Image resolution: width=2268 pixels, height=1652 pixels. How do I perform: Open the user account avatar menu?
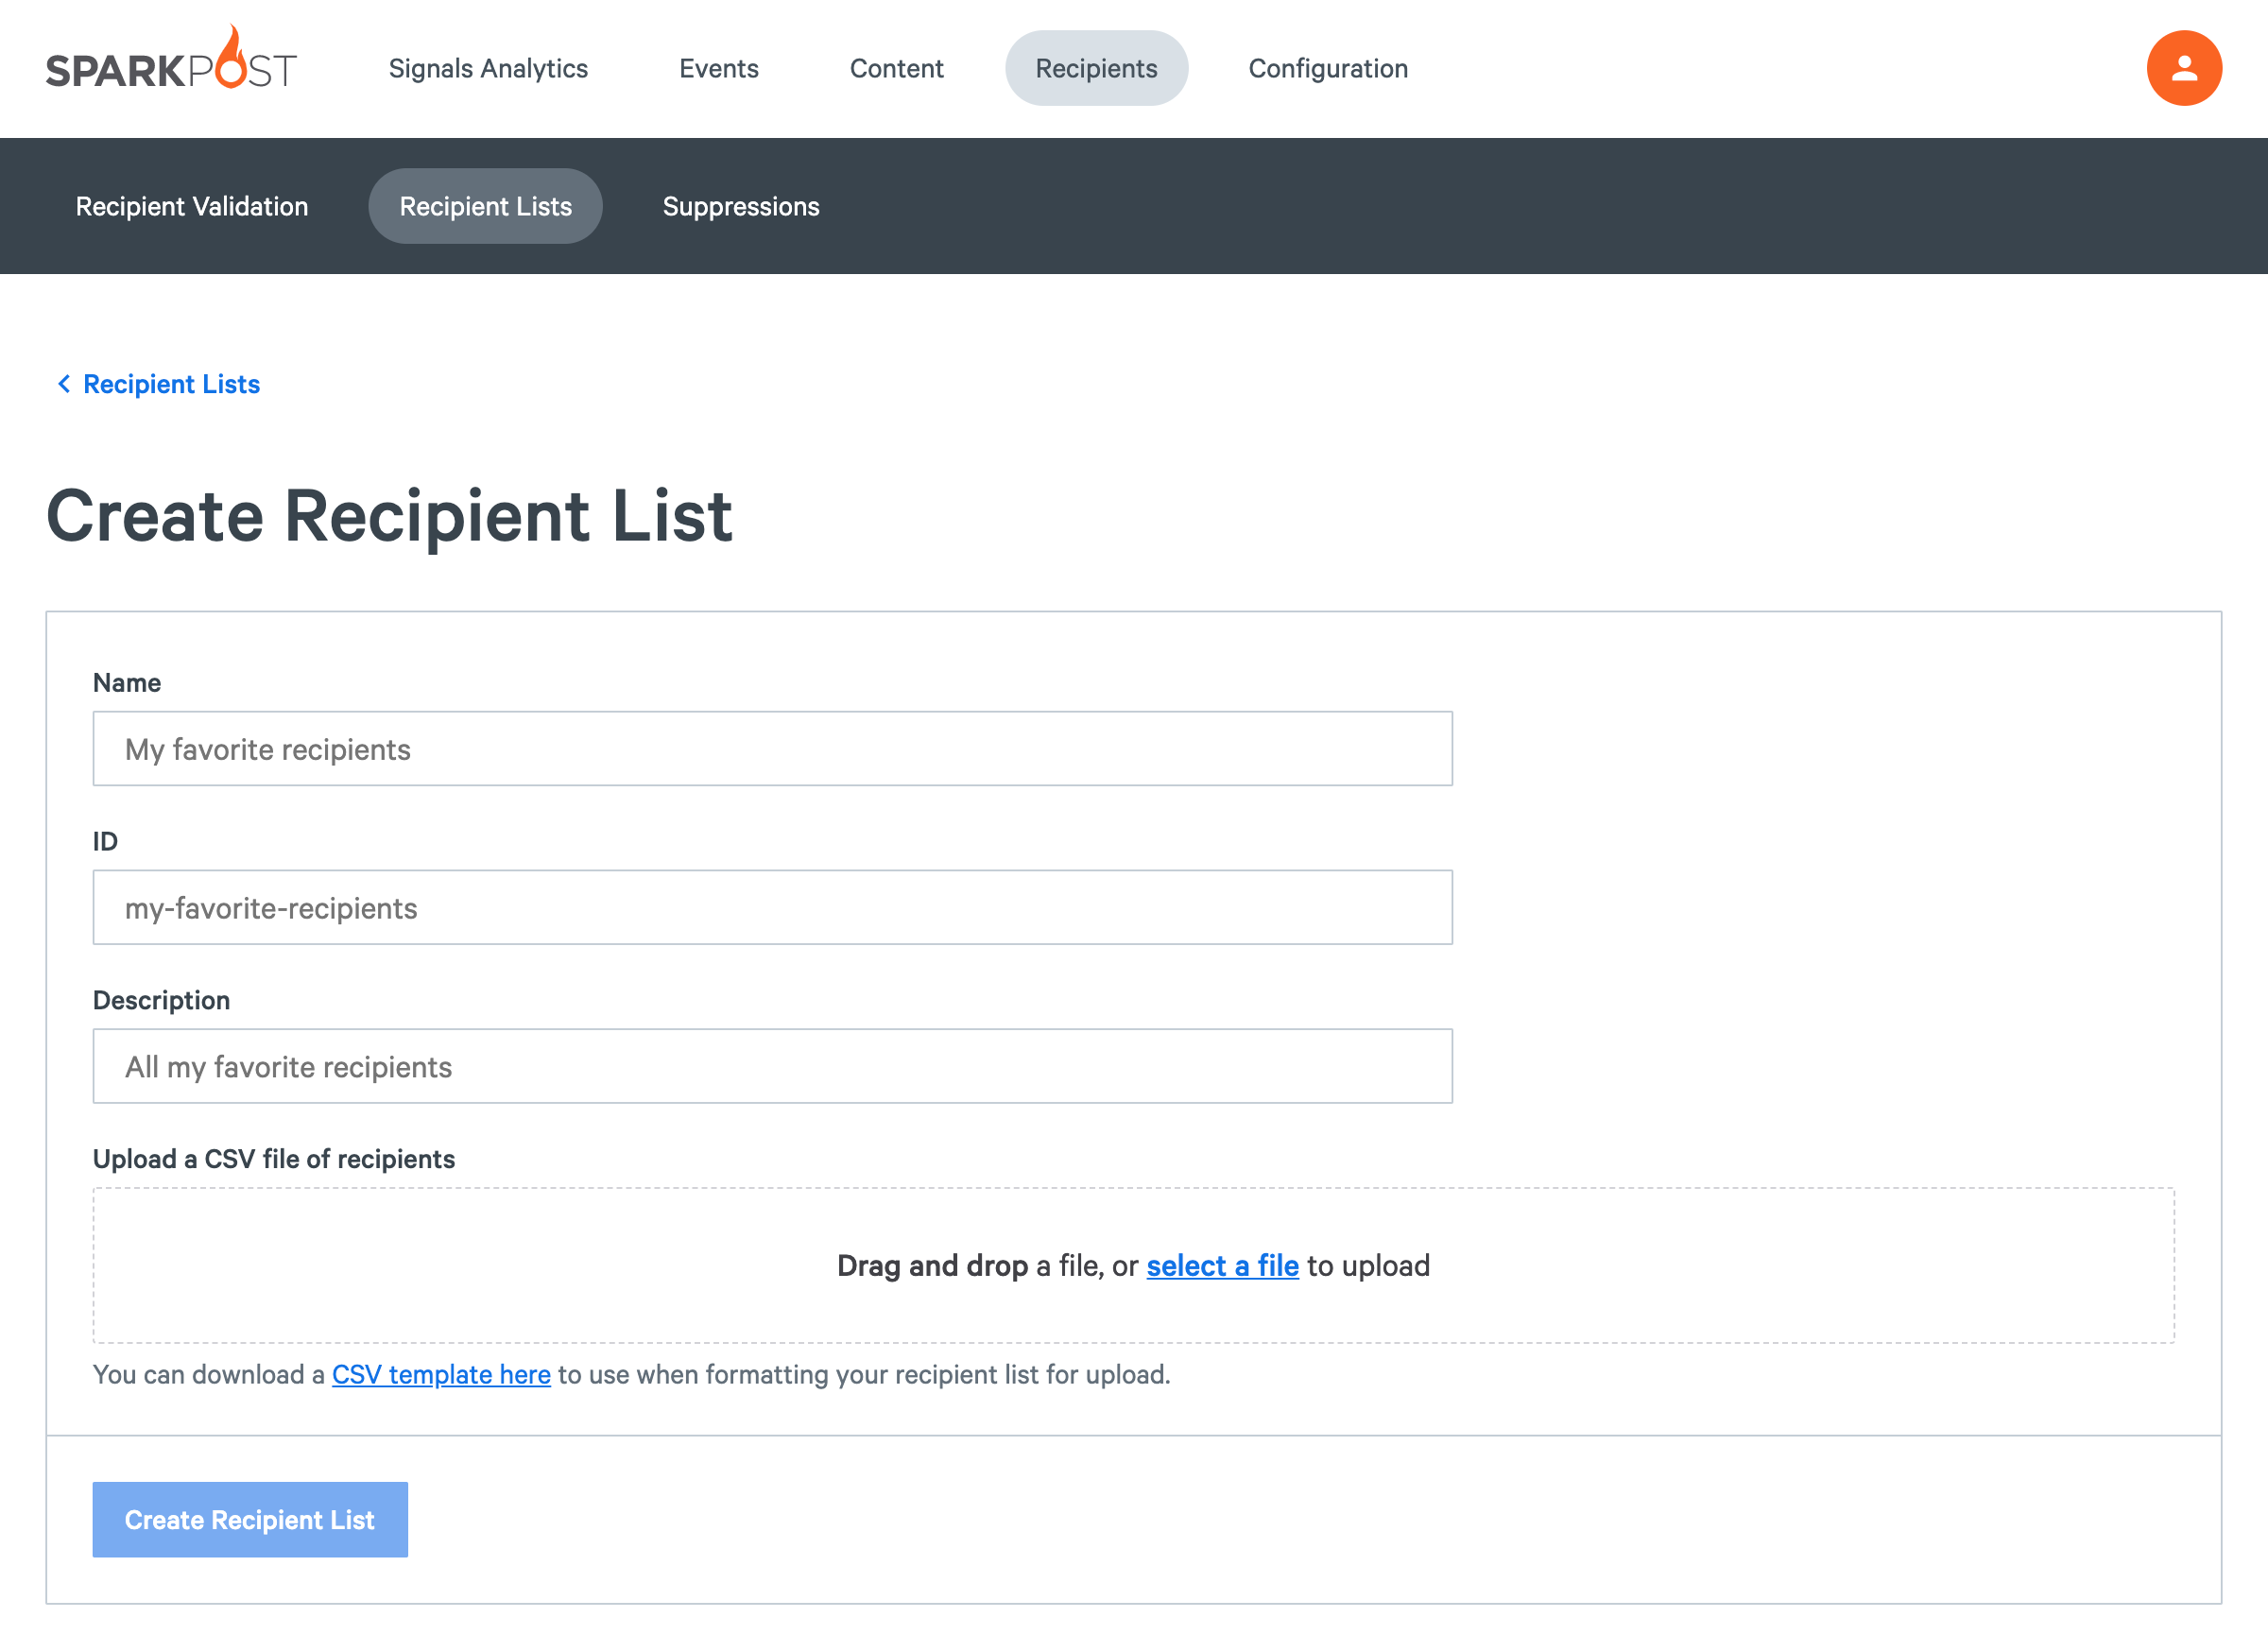(2183, 68)
